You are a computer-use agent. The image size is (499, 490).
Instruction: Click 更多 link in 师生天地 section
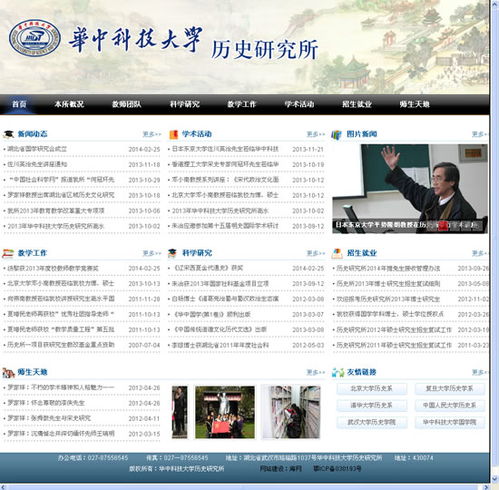click(x=315, y=372)
